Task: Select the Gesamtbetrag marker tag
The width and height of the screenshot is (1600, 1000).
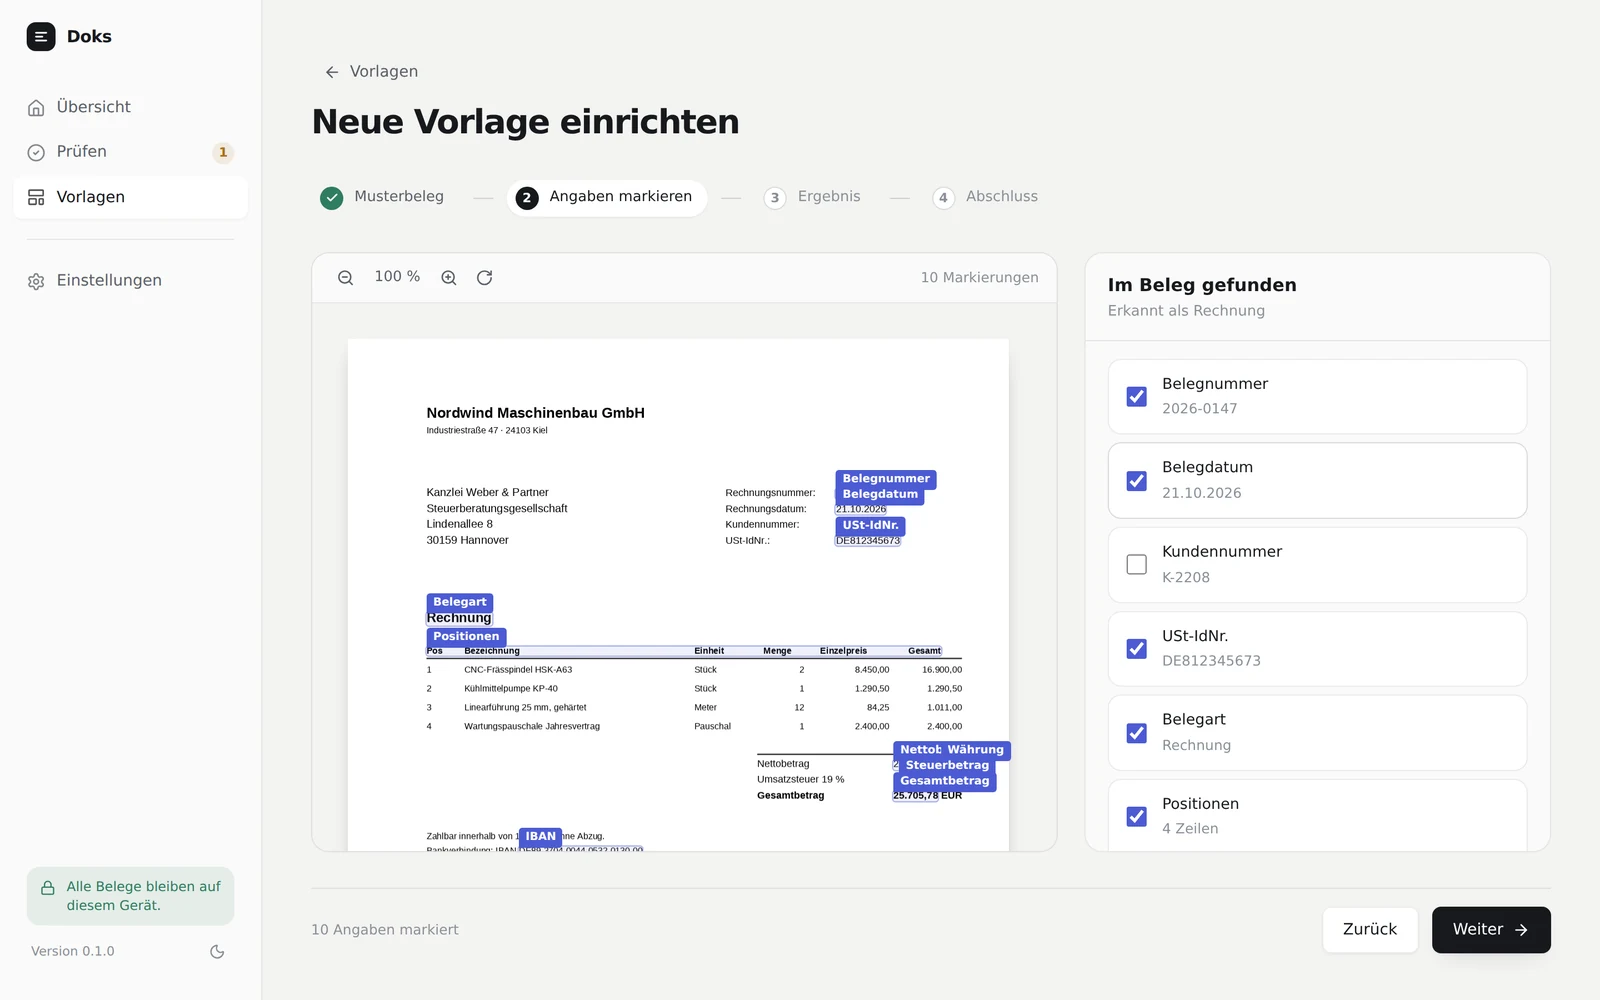Action: [945, 781]
